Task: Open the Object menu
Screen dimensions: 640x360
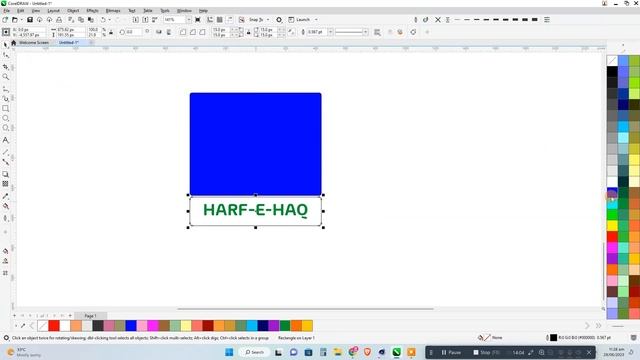Action: coord(73,11)
